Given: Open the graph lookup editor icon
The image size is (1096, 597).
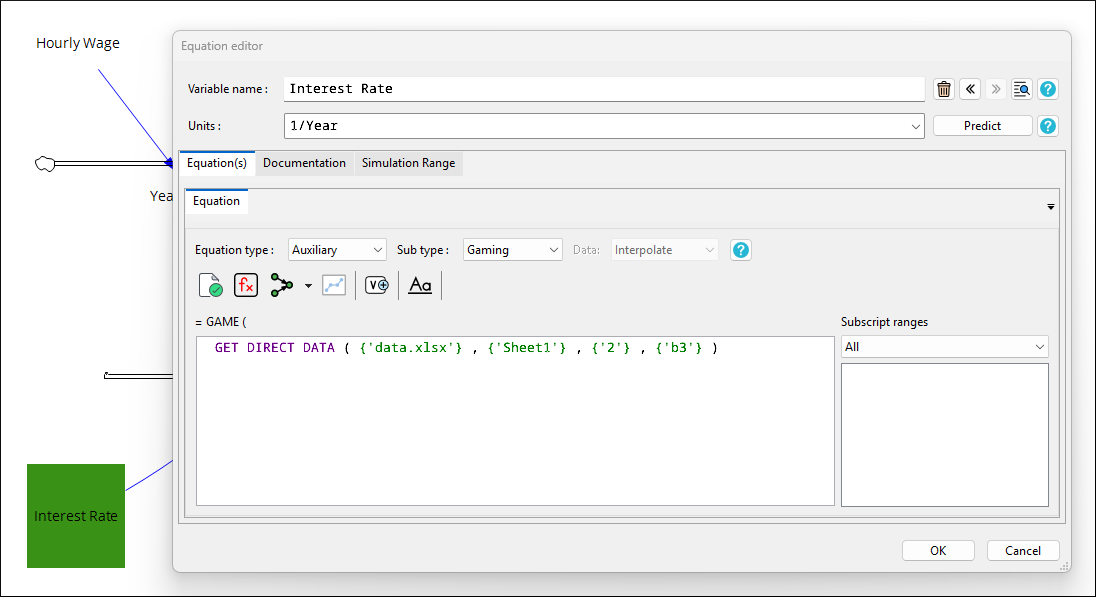Looking at the screenshot, I should coord(334,284).
